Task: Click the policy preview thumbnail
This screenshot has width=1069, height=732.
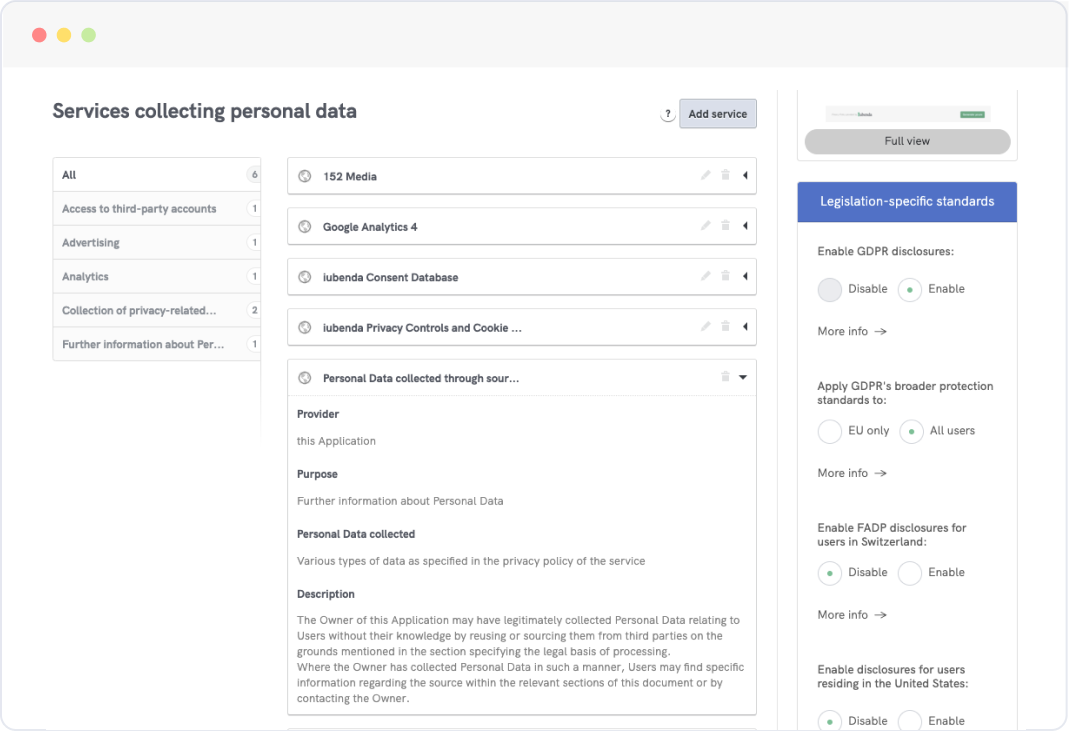Action: (x=906, y=114)
